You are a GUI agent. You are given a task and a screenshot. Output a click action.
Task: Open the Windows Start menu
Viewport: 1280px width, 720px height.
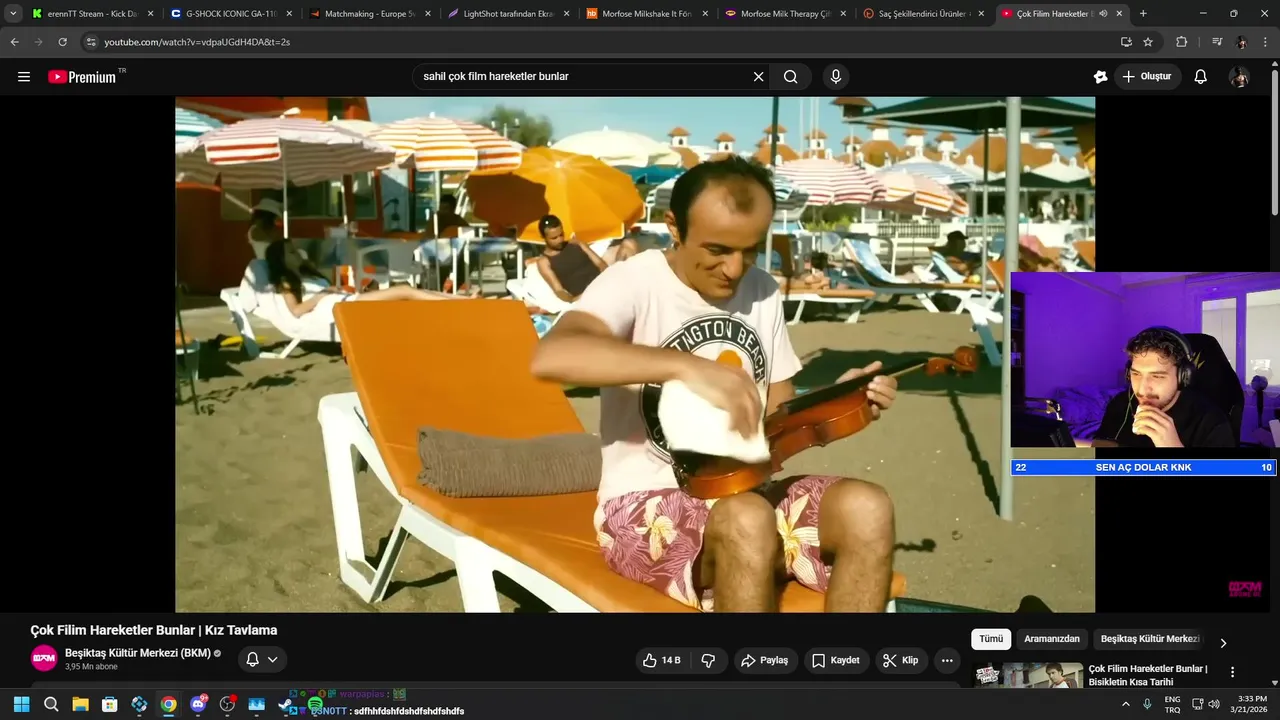21,704
